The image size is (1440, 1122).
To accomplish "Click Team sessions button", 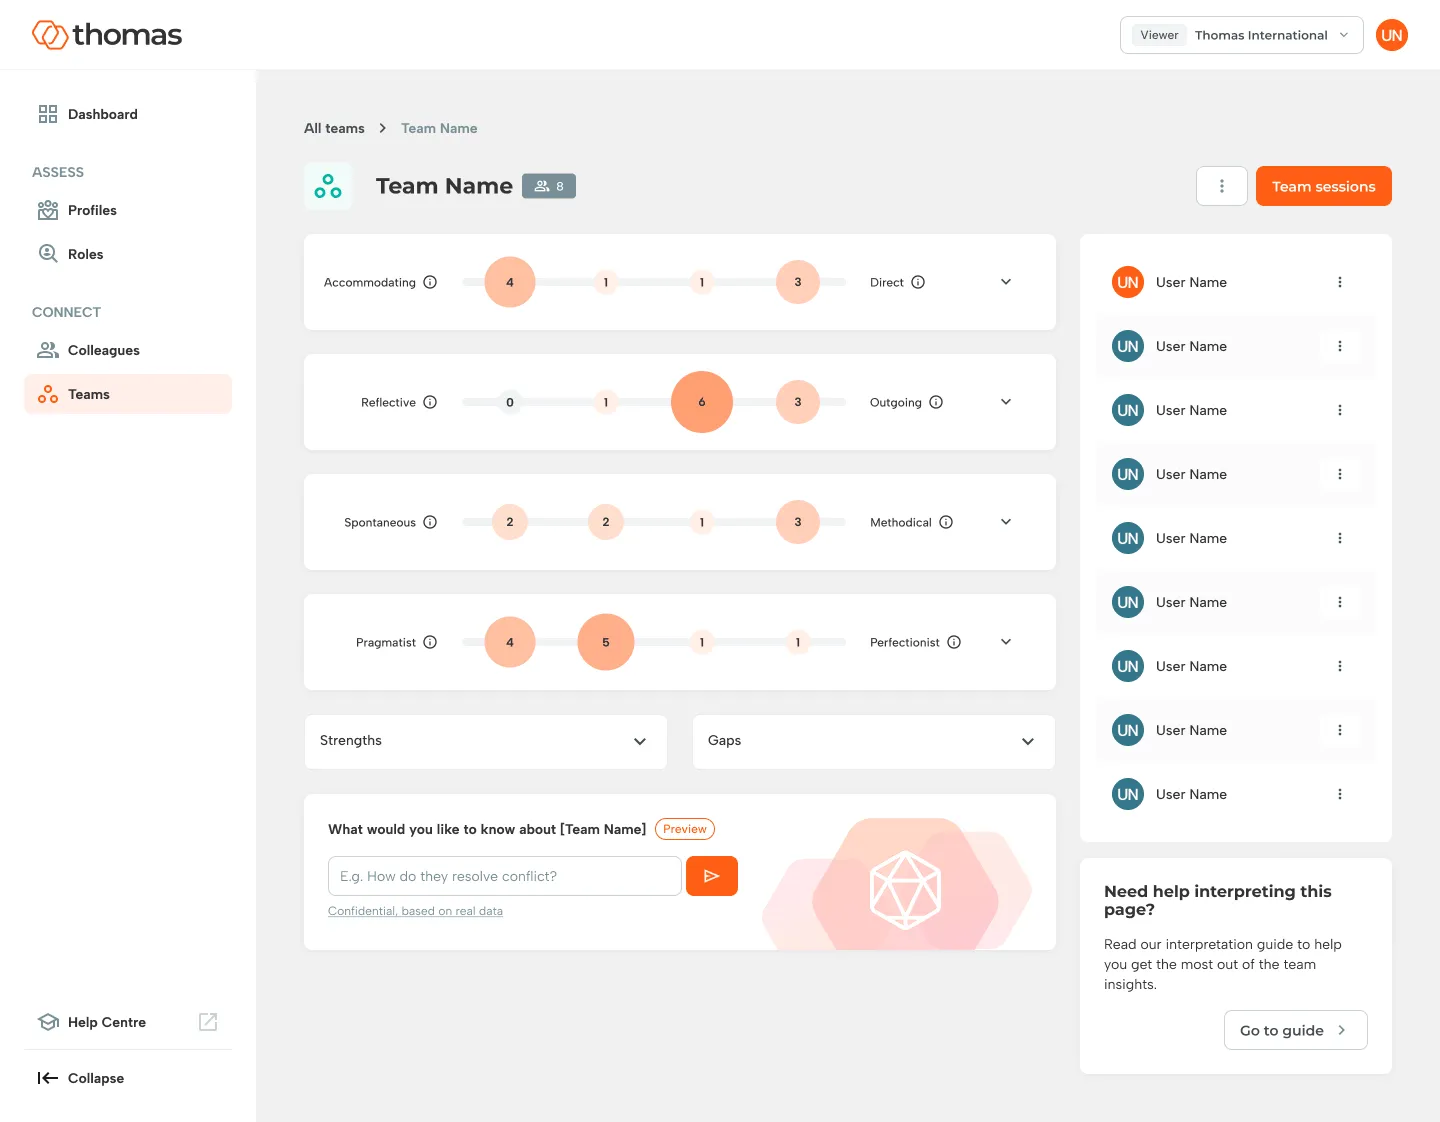I will pos(1324,186).
